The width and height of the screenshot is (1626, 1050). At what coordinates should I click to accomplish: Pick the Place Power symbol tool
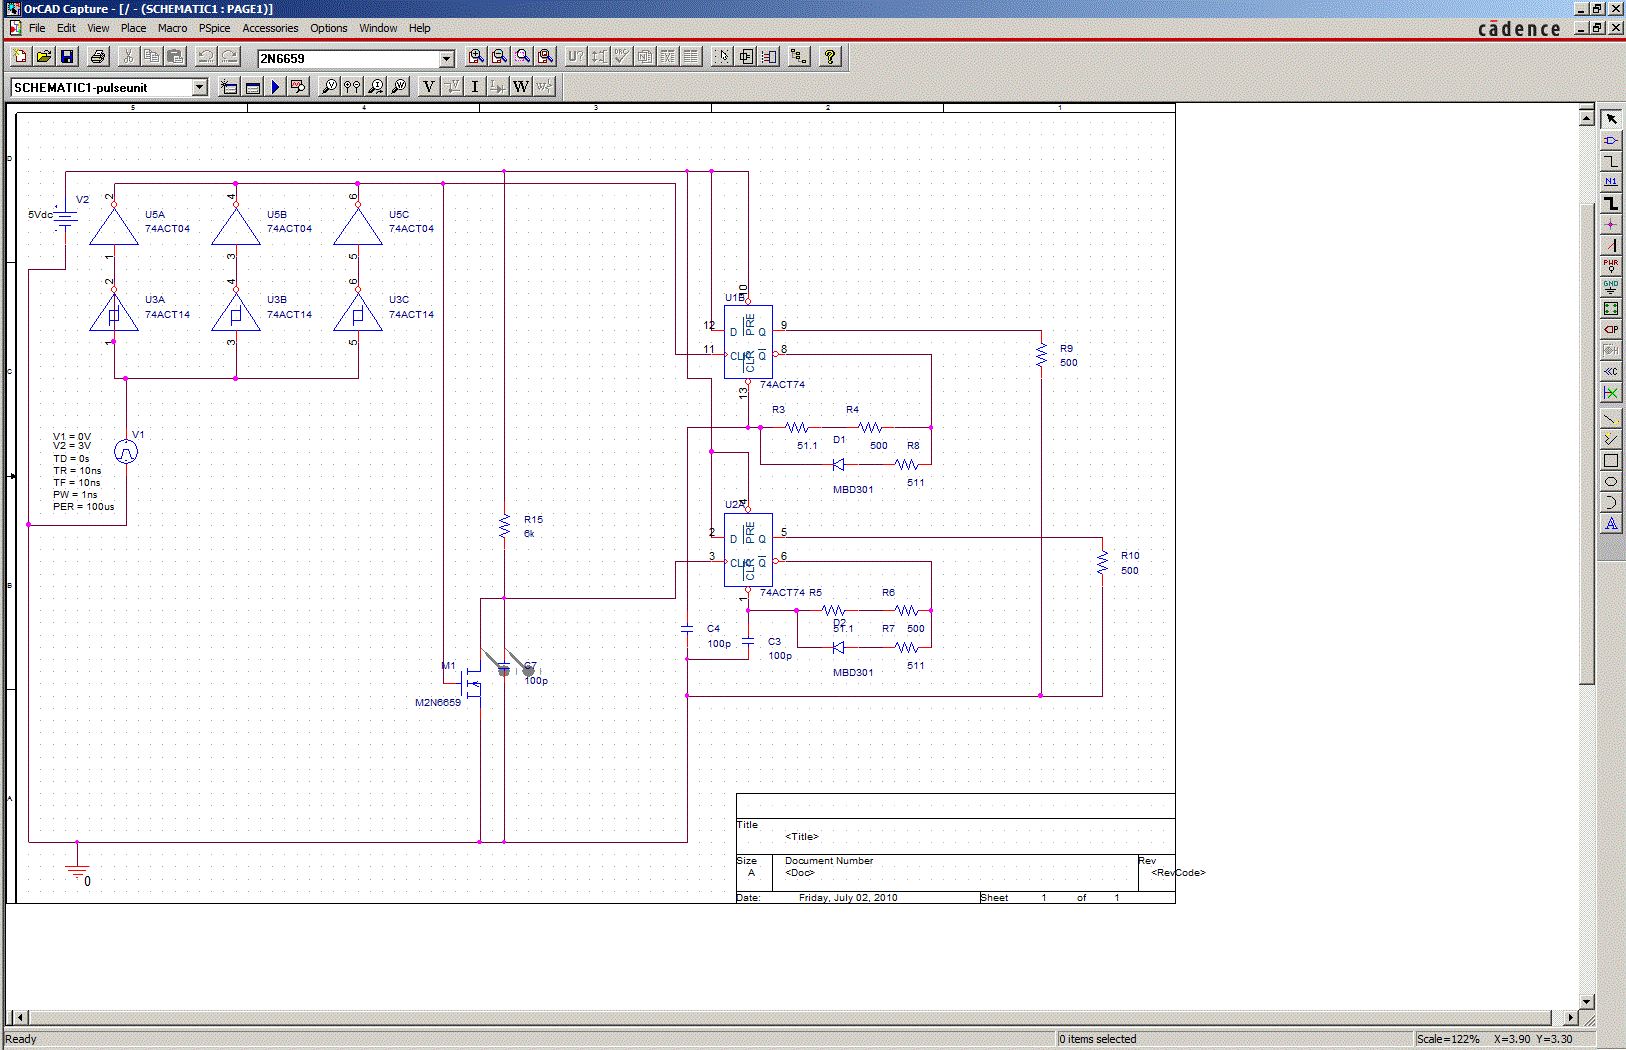tap(1610, 266)
